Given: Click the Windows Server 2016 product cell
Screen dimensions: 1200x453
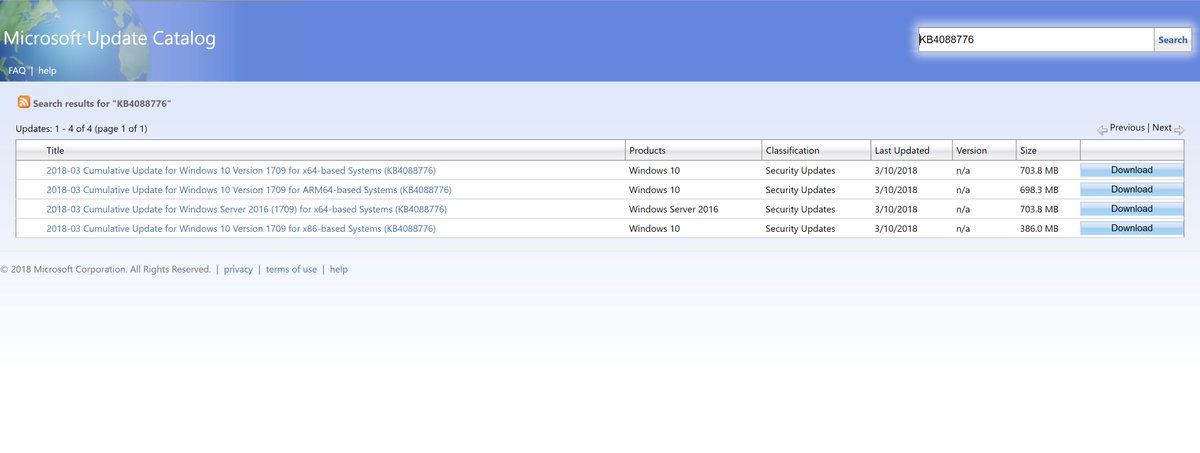Looking at the screenshot, I should pyautogui.click(x=673, y=209).
